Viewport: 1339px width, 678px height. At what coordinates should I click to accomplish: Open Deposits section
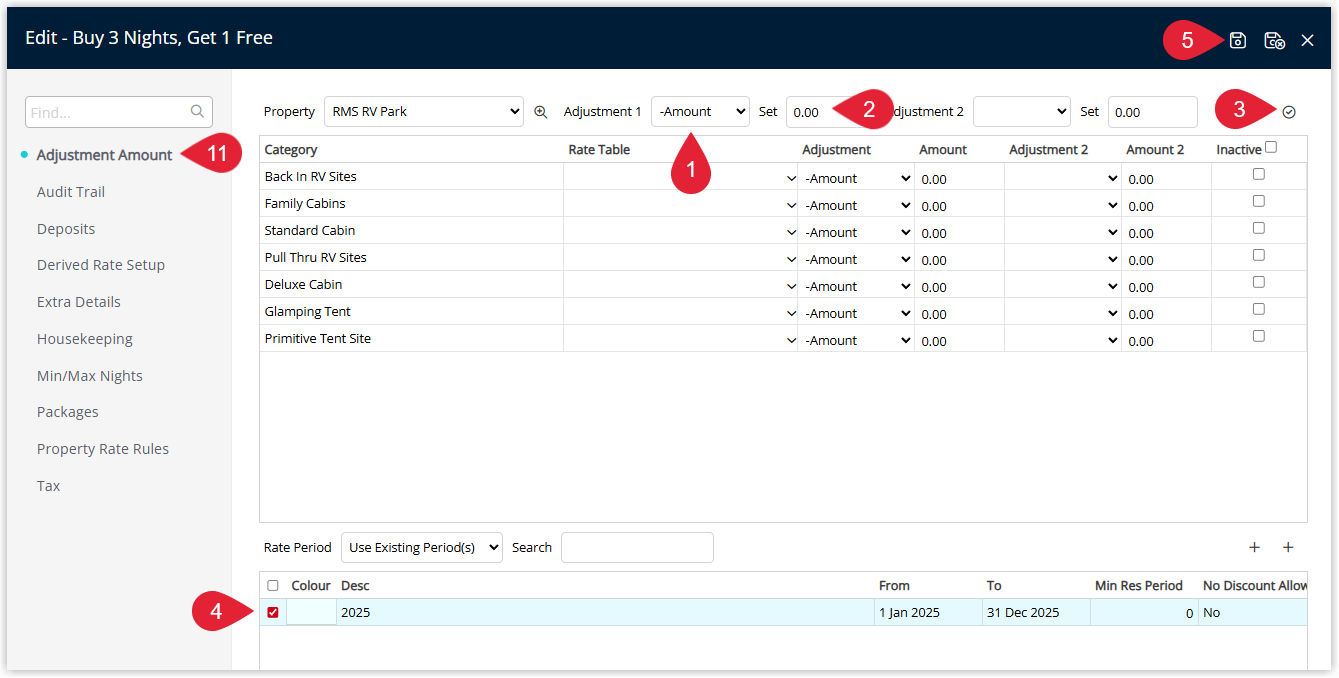[x=66, y=229]
